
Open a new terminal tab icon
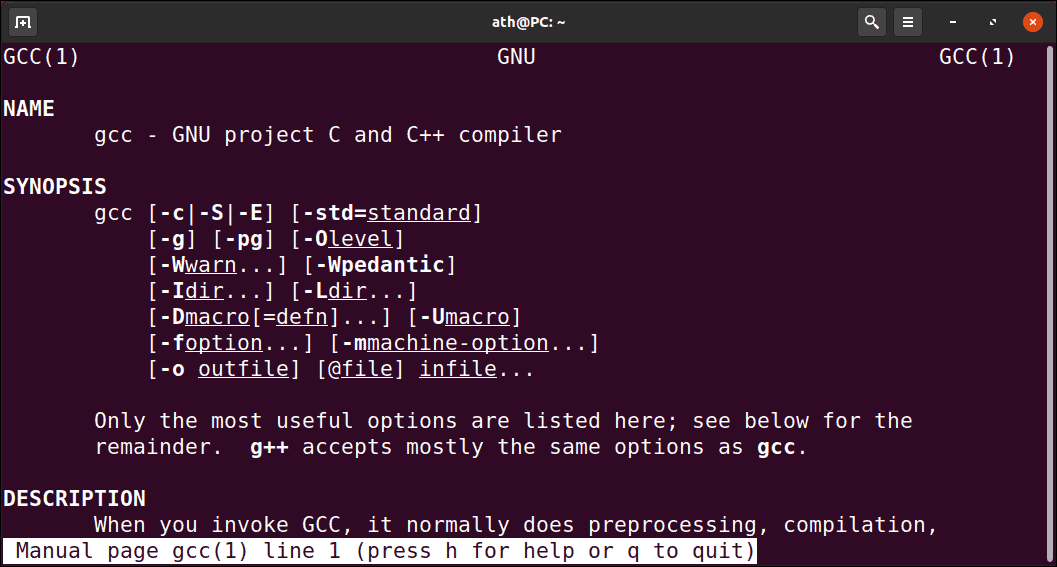[22, 22]
